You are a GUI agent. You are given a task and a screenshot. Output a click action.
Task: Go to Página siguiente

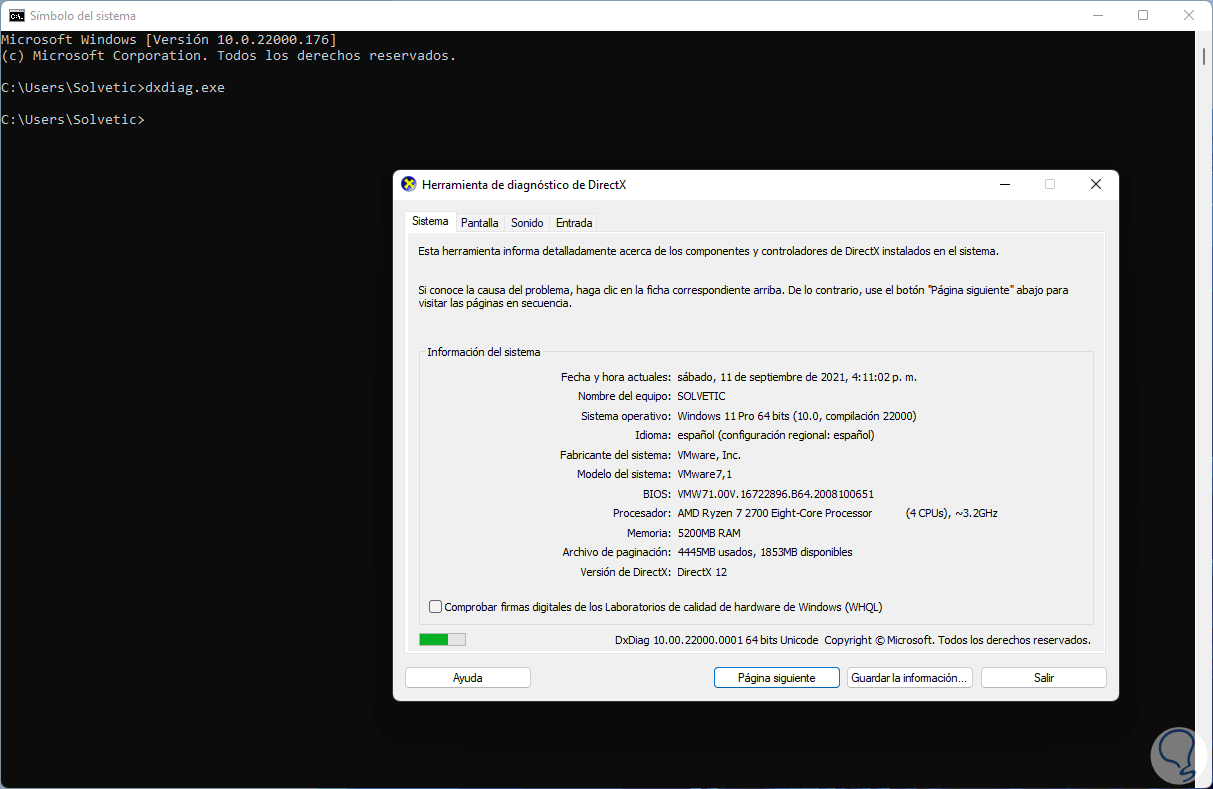pos(776,677)
